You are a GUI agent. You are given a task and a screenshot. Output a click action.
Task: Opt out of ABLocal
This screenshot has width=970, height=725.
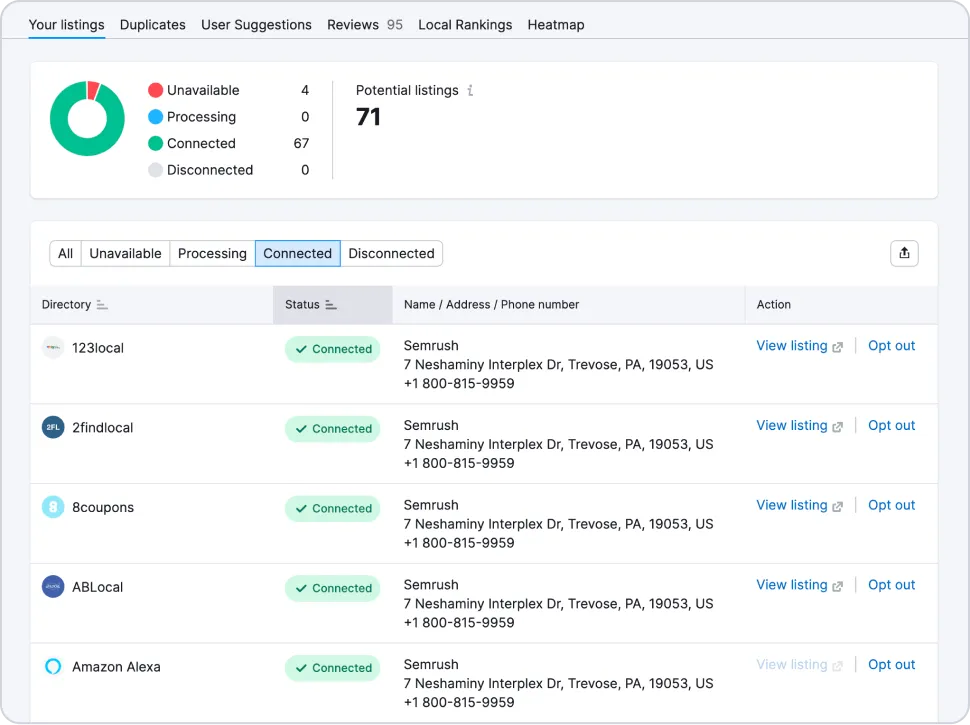point(891,585)
